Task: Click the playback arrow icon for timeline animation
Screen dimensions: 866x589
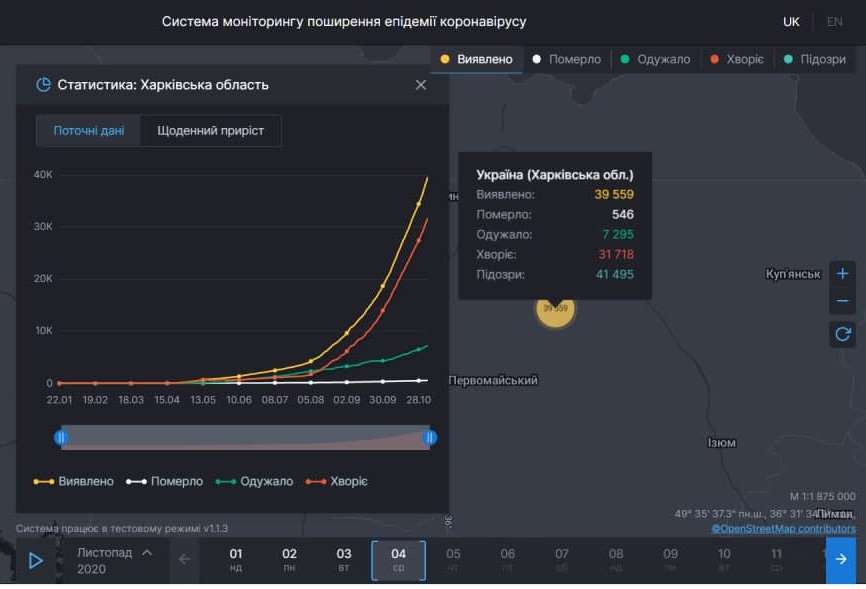Action: 38,560
